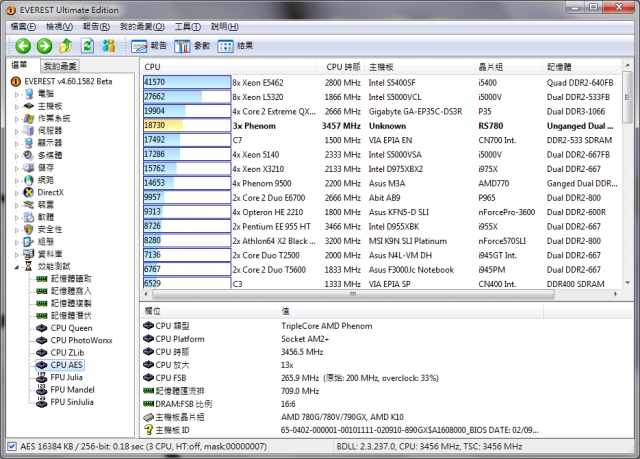This screenshot has height=459, width=640.
Task: Click the Refresh toolbar icon
Action: point(87,46)
